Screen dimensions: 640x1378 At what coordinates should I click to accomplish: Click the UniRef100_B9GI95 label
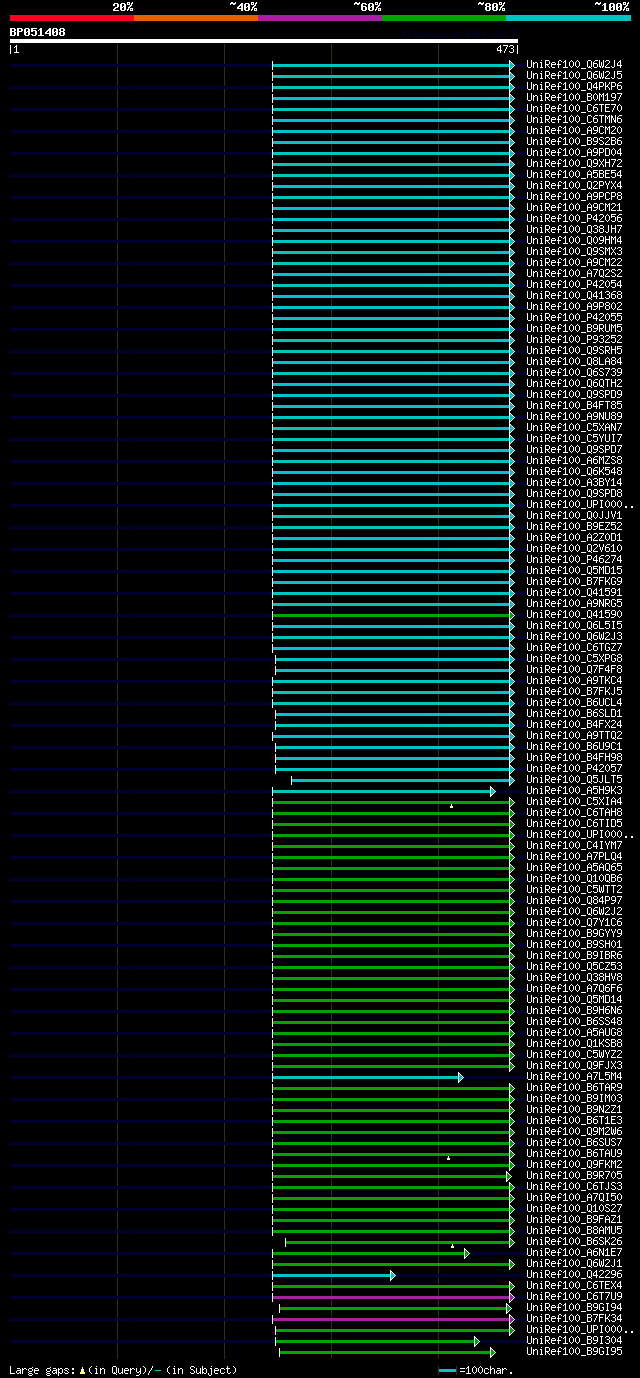point(574,1351)
